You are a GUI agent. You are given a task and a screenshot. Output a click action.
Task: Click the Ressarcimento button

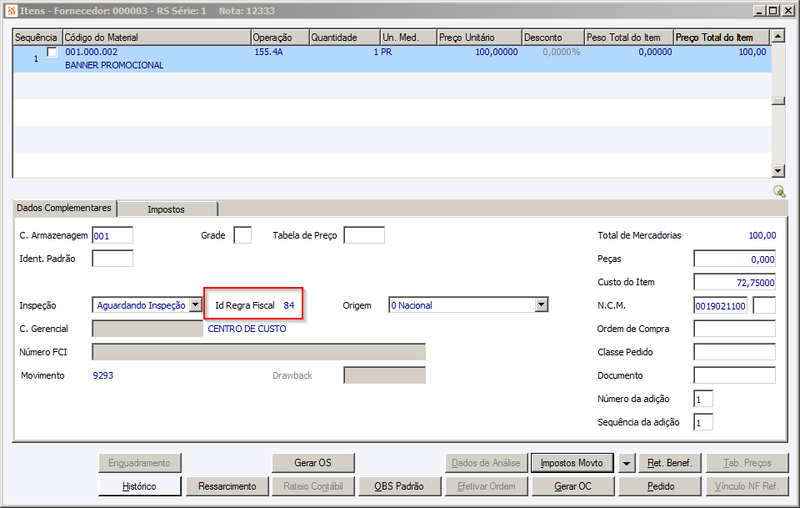pos(227,486)
